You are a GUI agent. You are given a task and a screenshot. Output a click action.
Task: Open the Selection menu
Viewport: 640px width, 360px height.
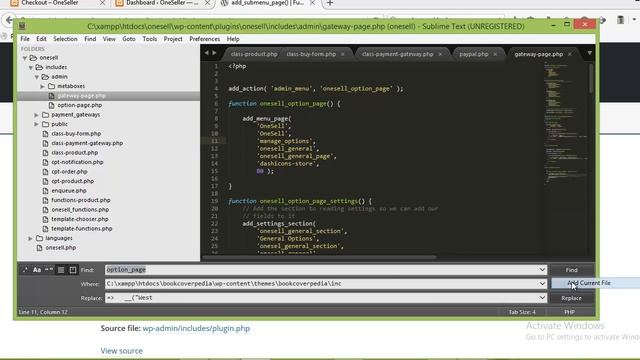(65, 39)
